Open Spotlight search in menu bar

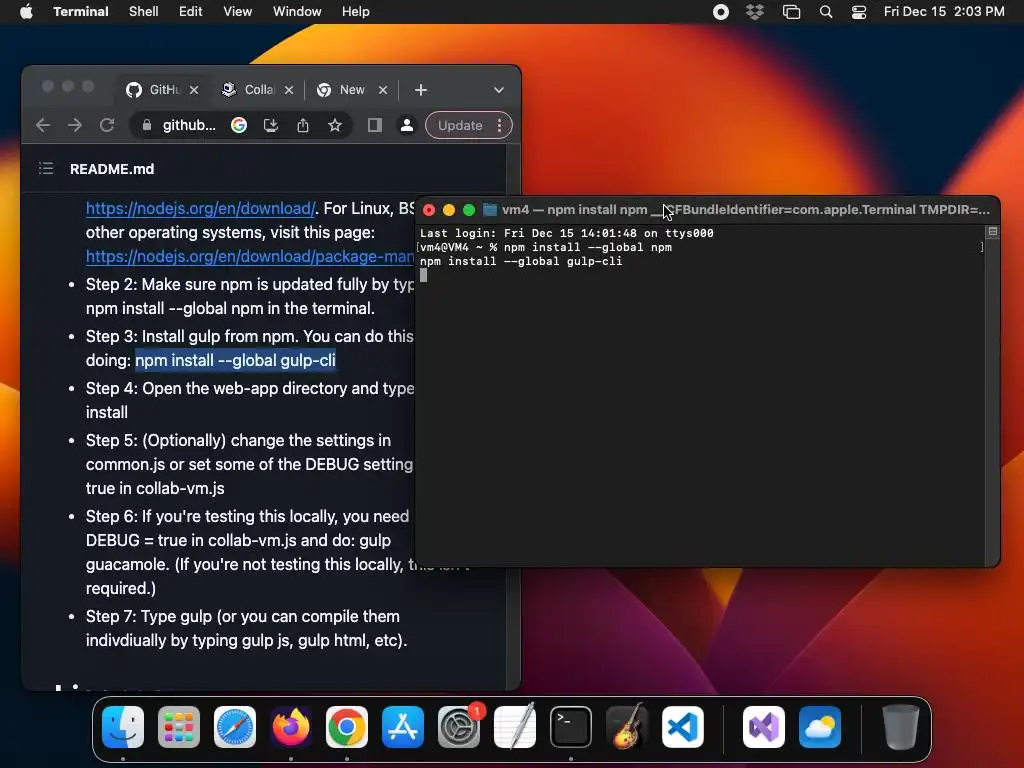click(826, 12)
